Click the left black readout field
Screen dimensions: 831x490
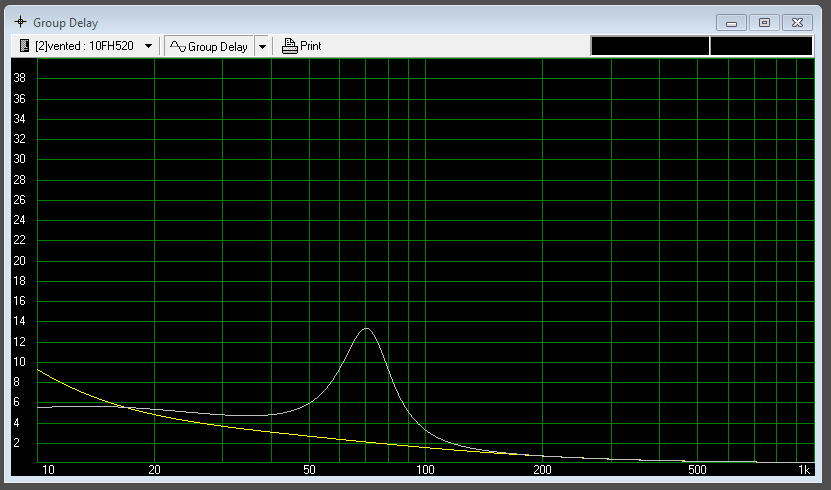(650, 46)
